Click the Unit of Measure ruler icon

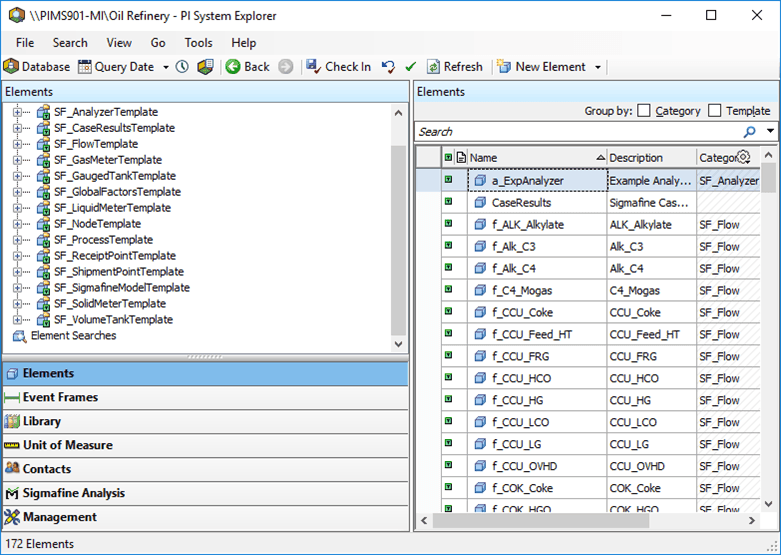[12, 445]
